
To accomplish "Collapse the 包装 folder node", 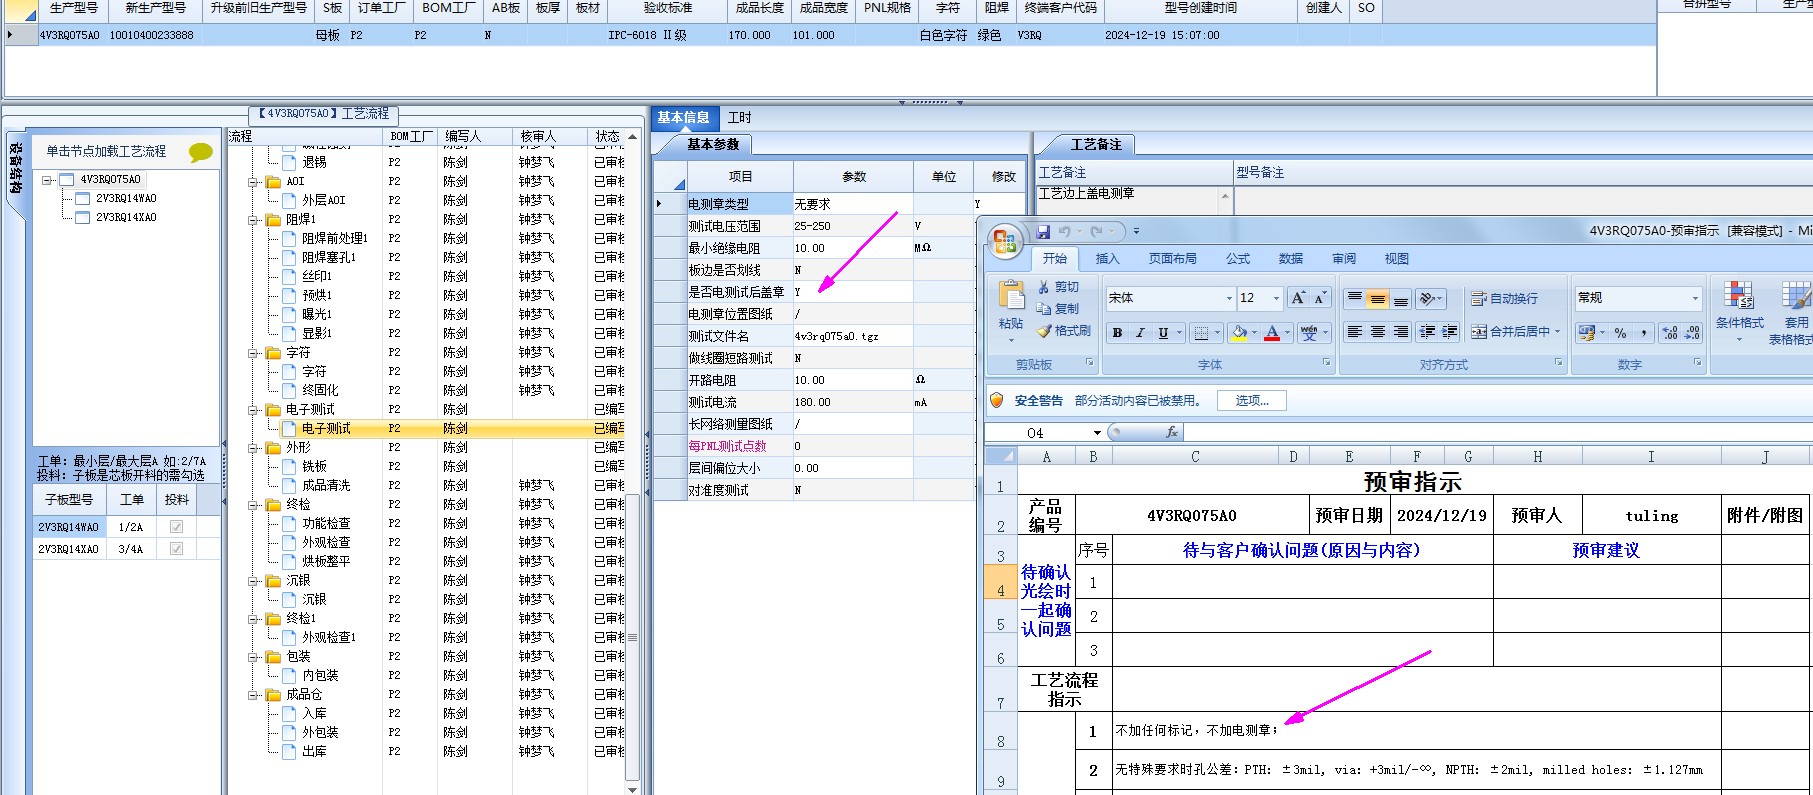I will [254, 657].
